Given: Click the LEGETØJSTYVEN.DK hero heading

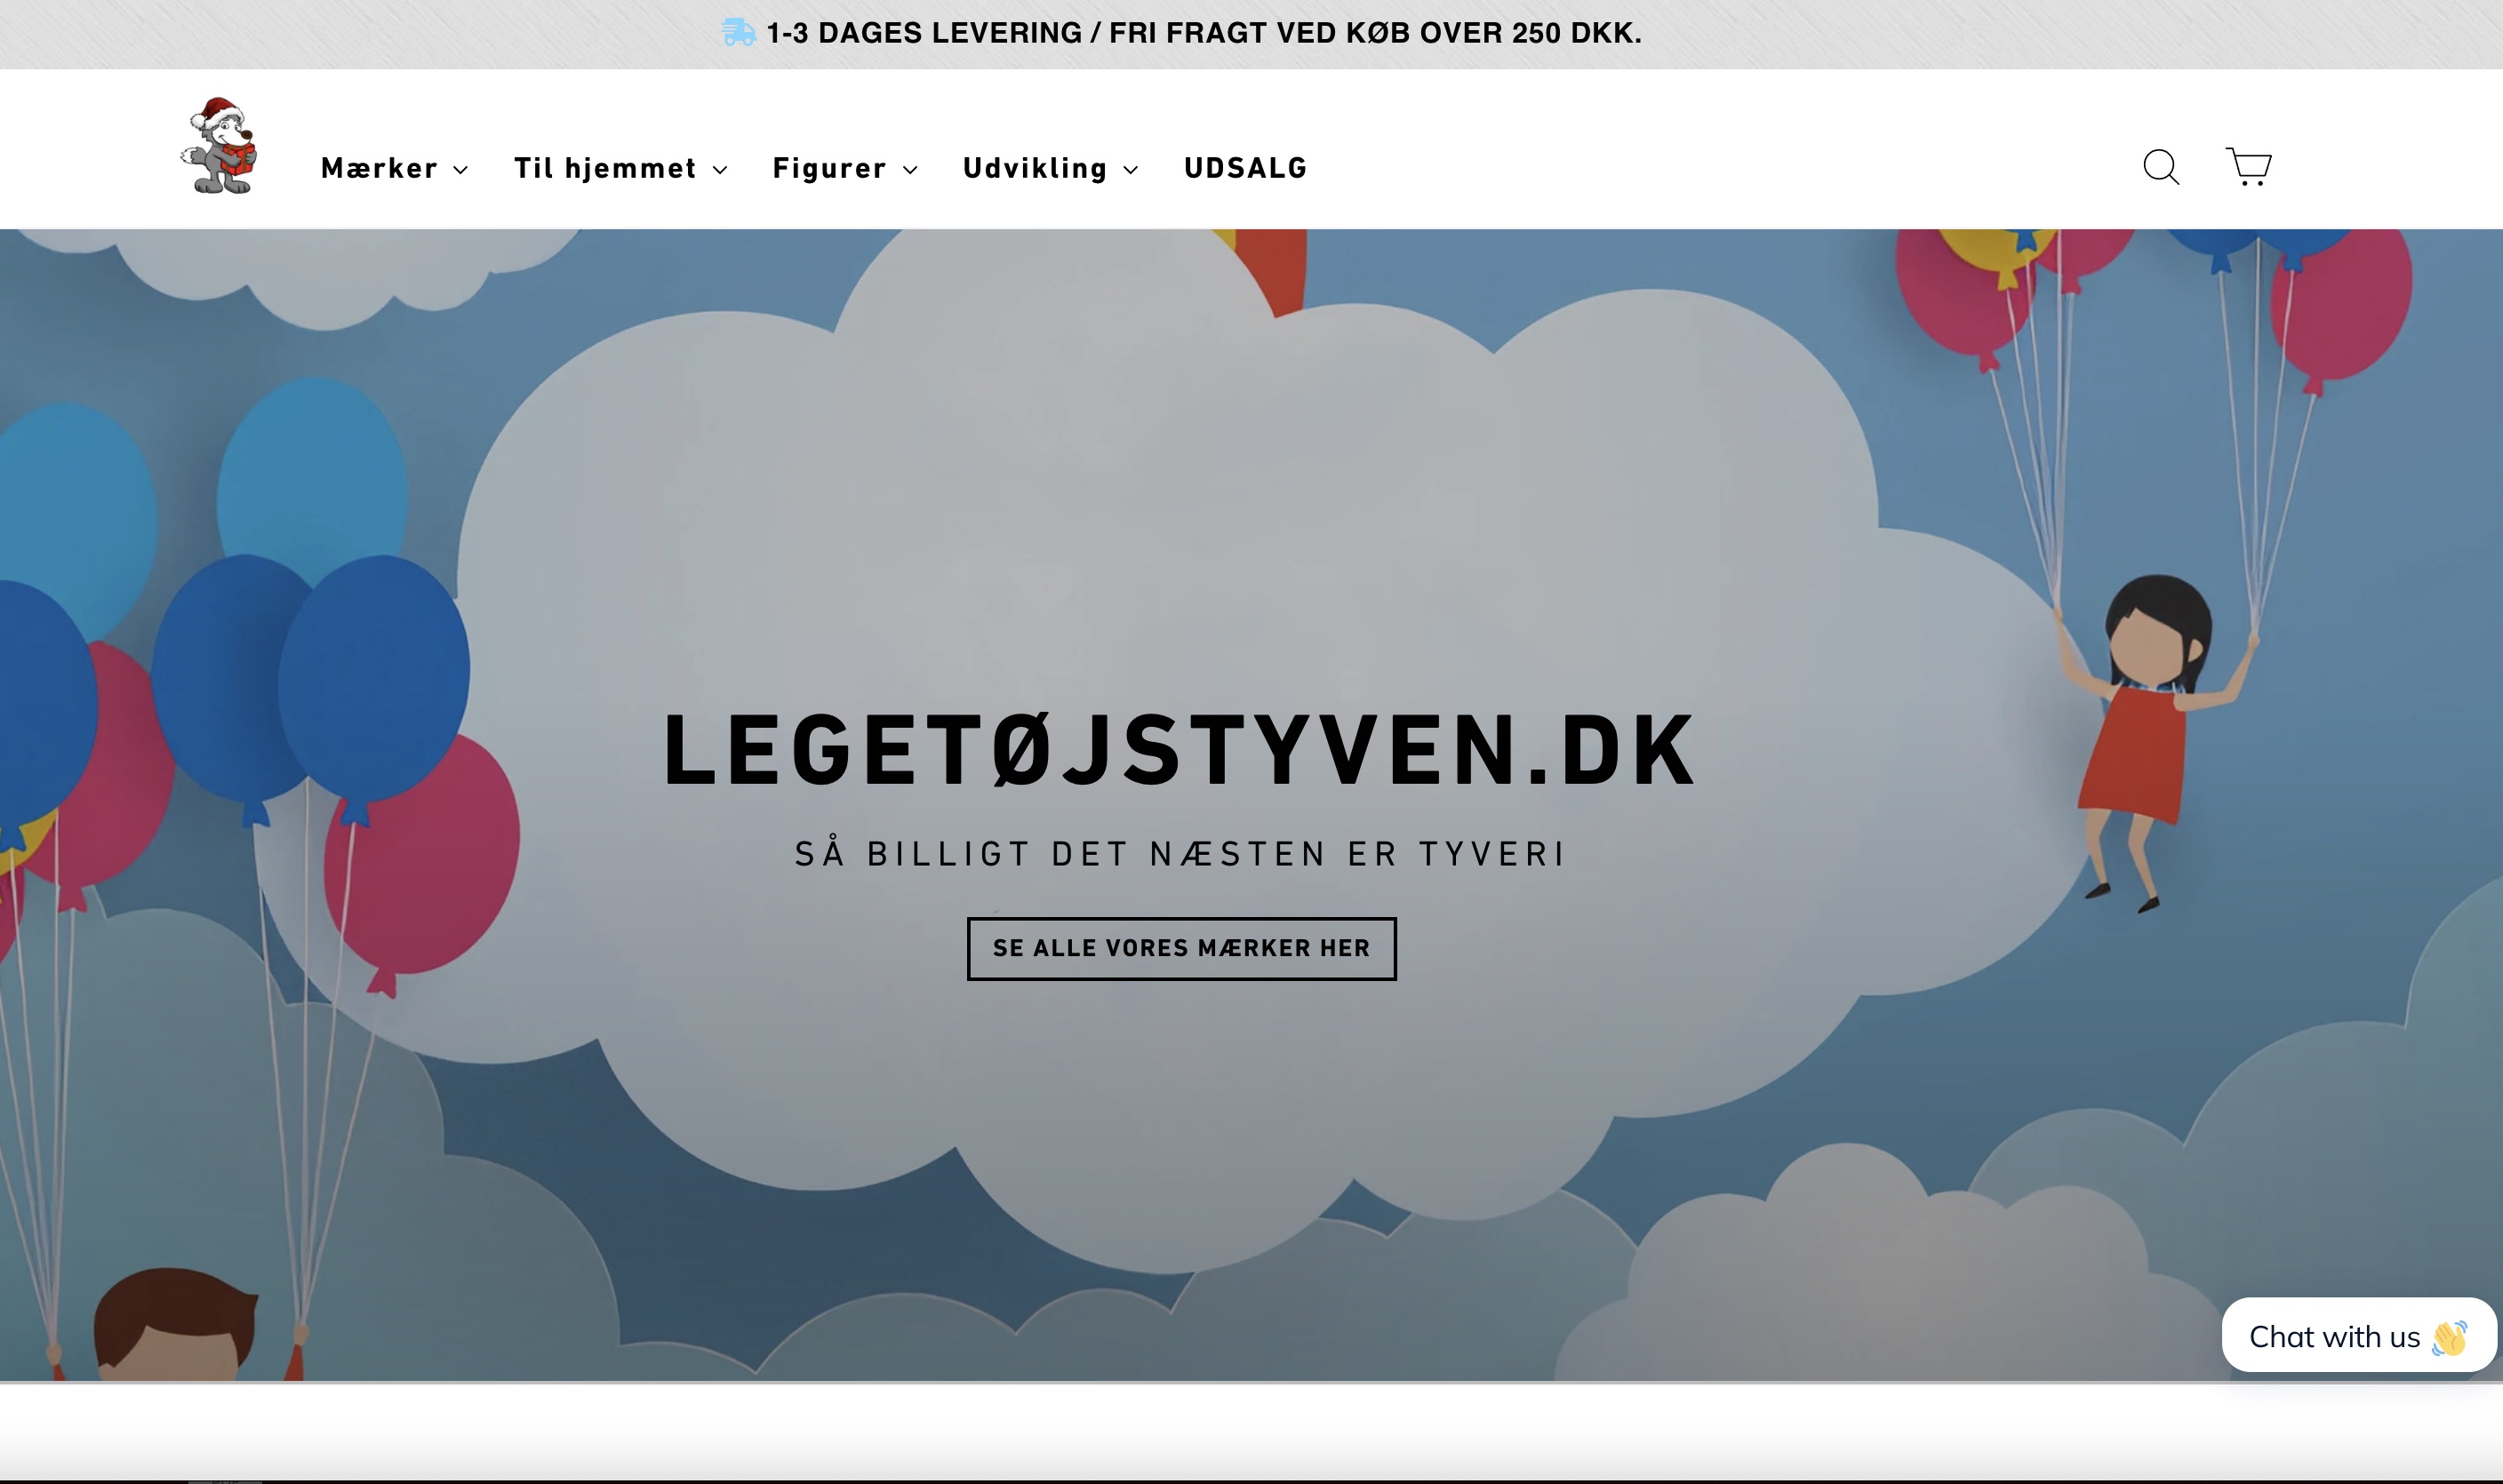Looking at the screenshot, I should pyautogui.click(x=1180, y=750).
